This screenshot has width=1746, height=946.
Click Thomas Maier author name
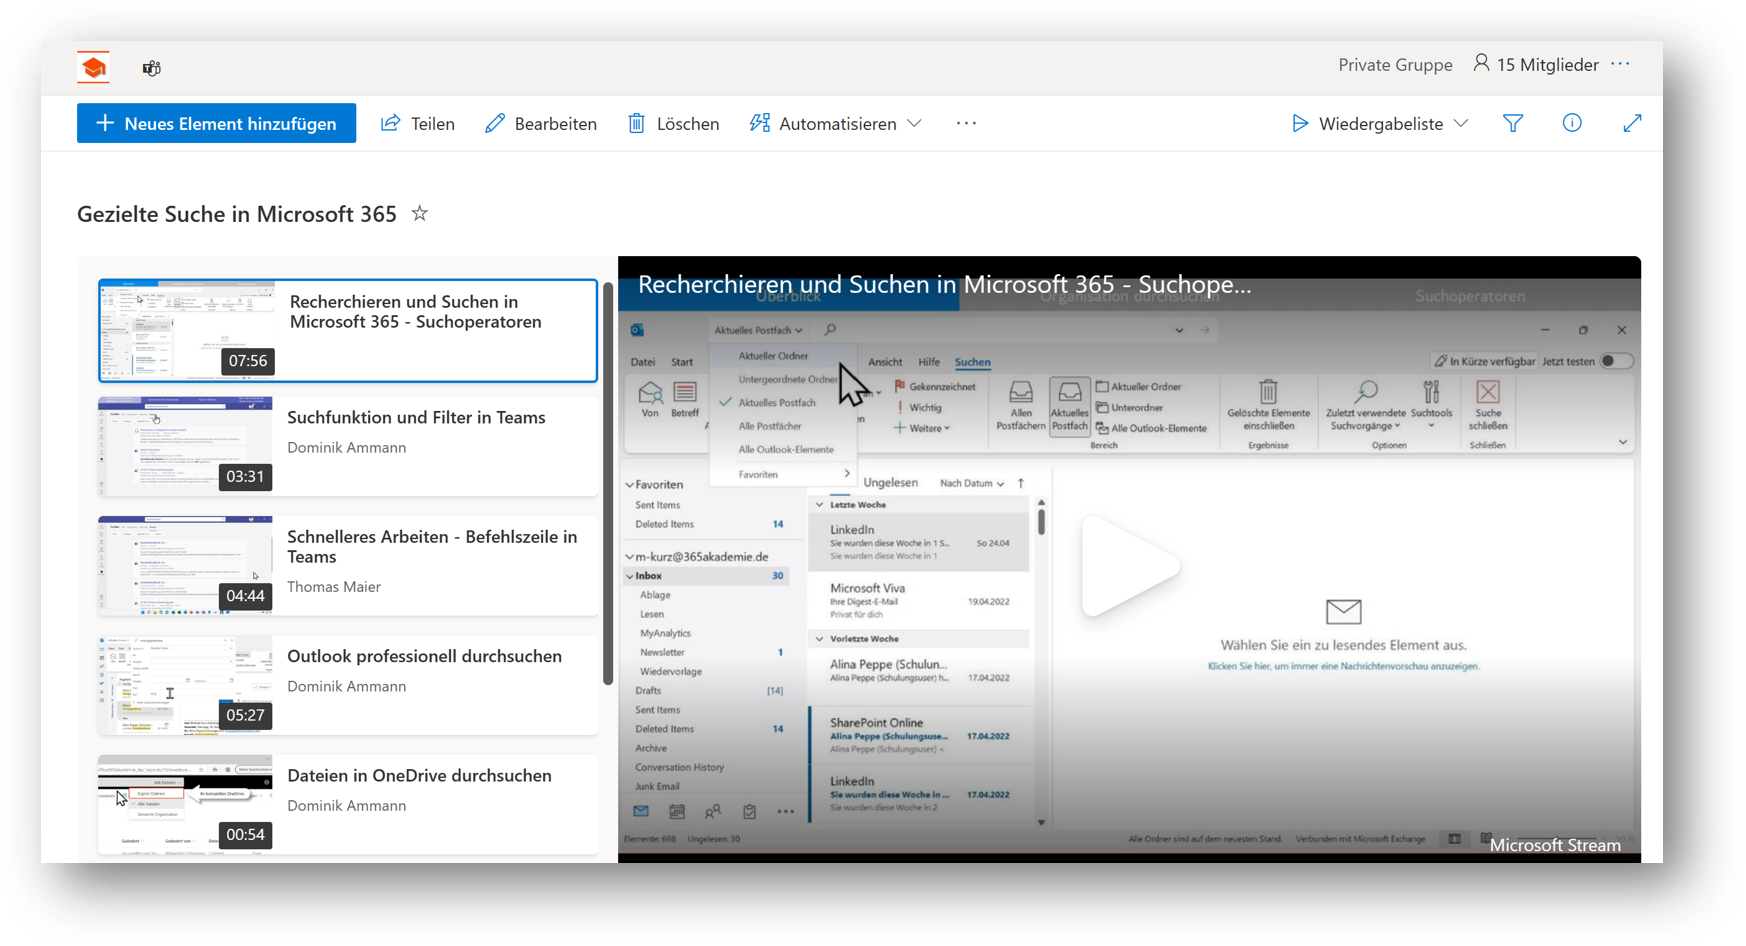(x=334, y=586)
